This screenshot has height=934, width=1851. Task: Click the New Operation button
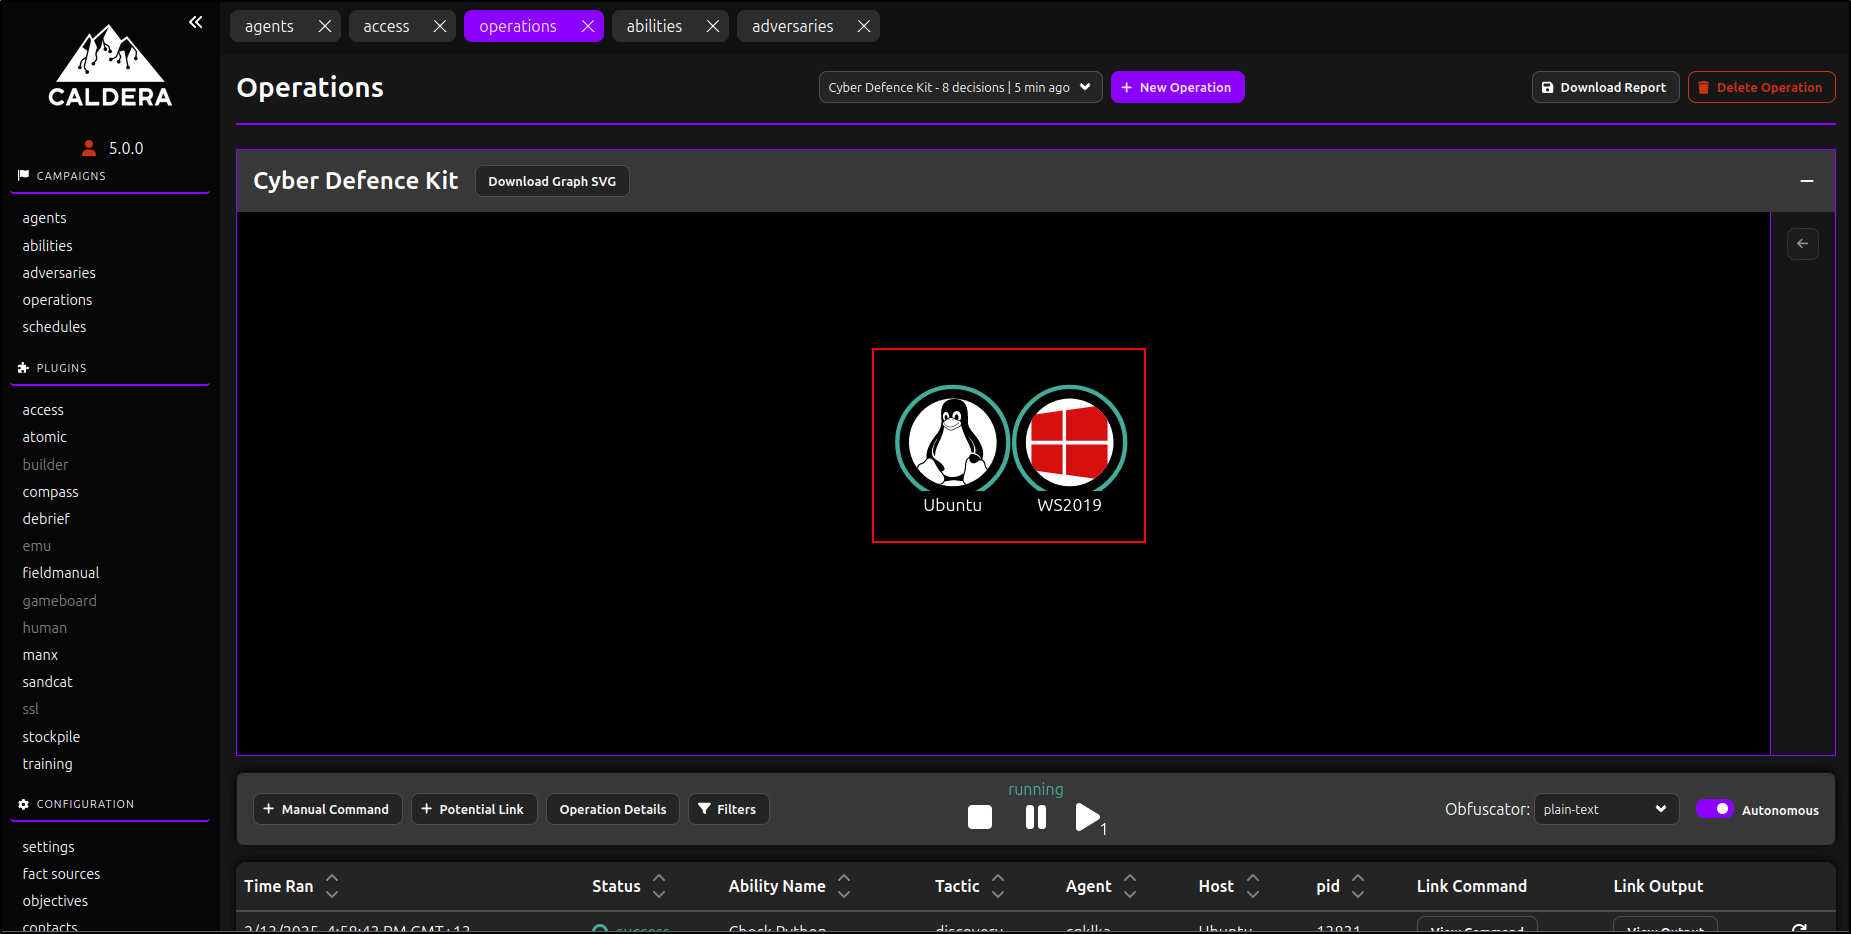[x=1177, y=87]
